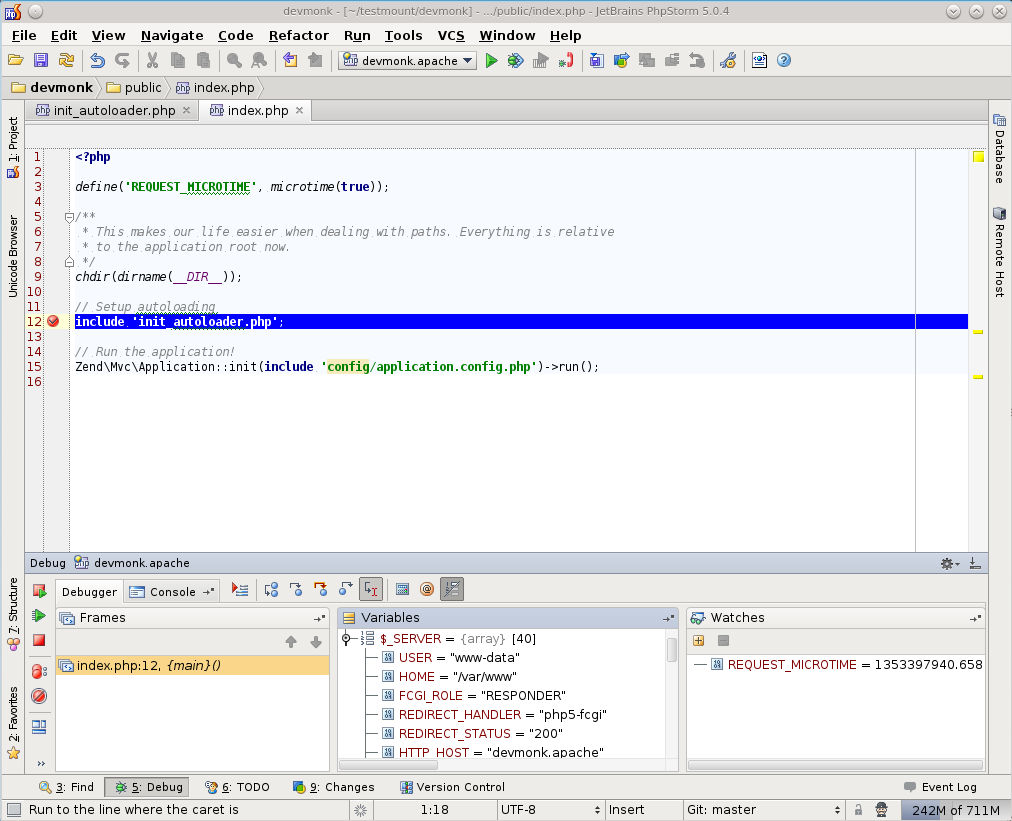The width and height of the screenshot is (1012, 821).
Task: Switch to the init_autoloader.php tab
Action: [114, 111]
